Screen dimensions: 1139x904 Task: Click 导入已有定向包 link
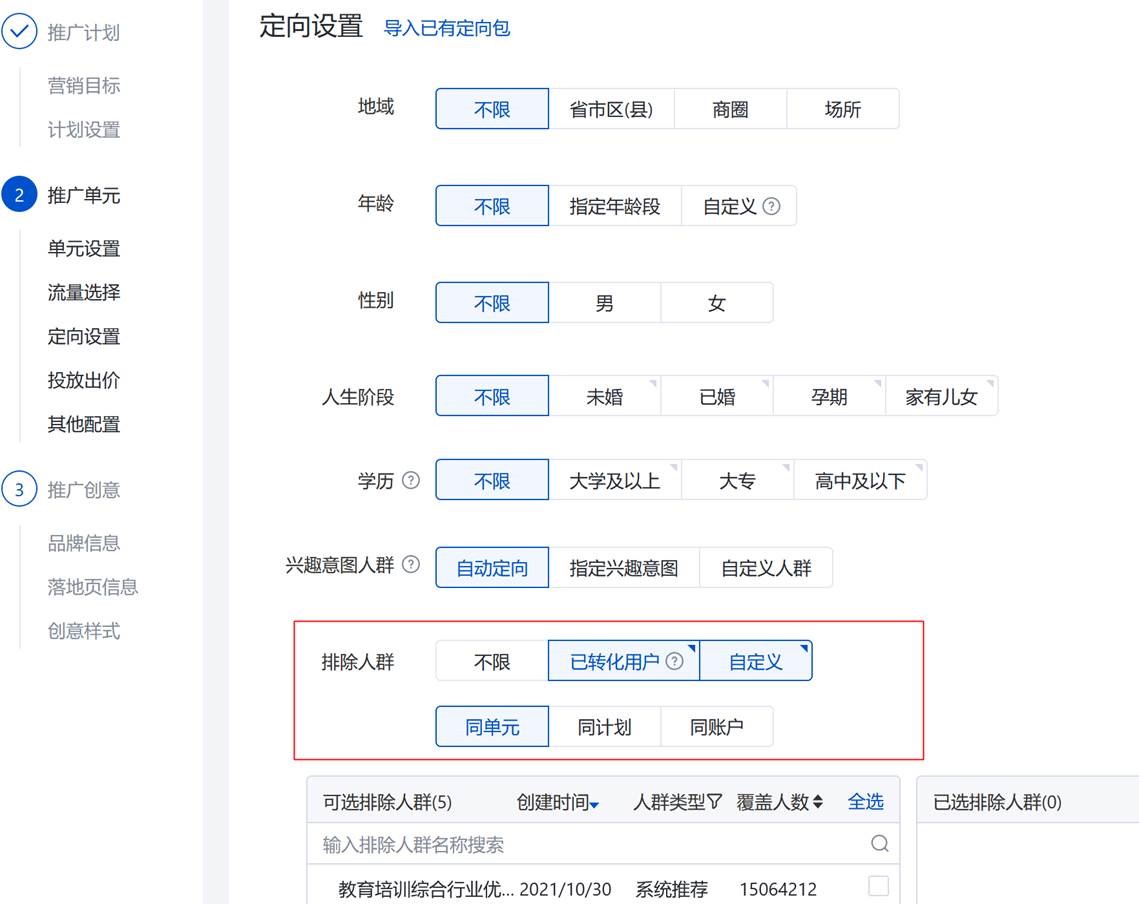click(446, 28)
